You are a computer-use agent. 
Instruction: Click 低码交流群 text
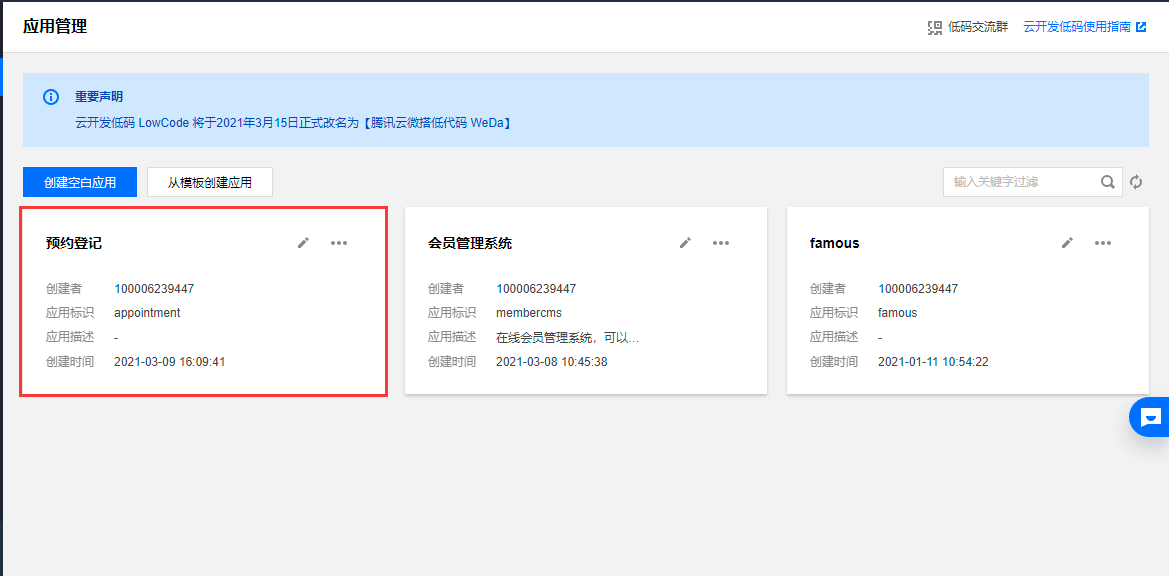point(978,28)
